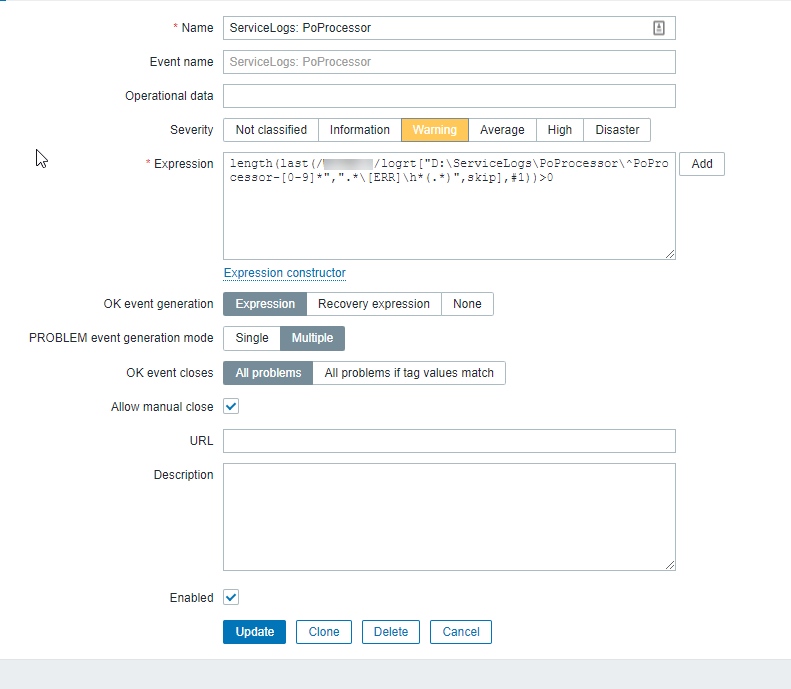This screenshot has height=689, width=791.
Task: Choose Average severity
Action: click(x=502, y=130)
